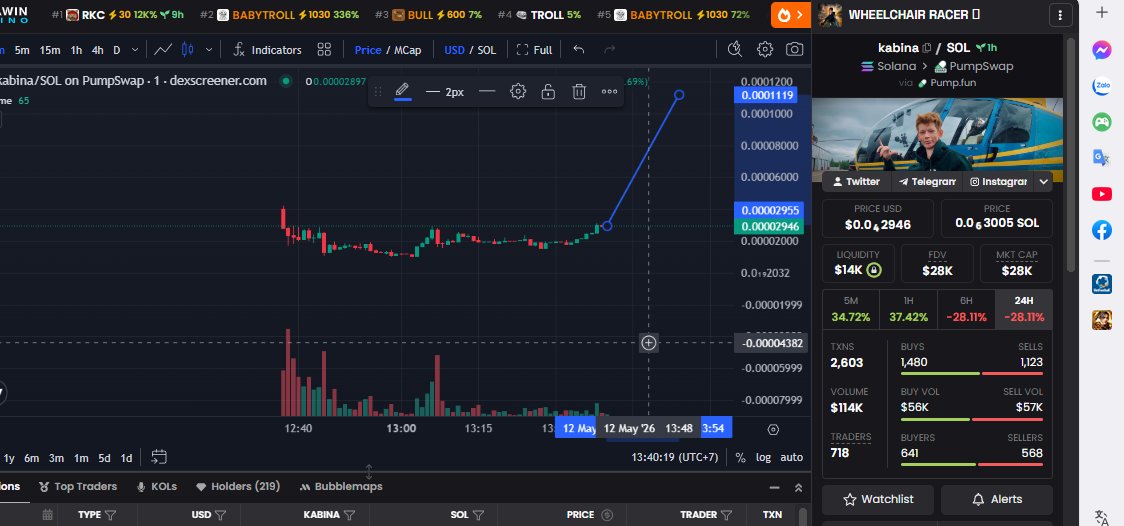The image size is (1124, 526).
Task: Toggle PRICE column currency icon
Action: point(607,515)
